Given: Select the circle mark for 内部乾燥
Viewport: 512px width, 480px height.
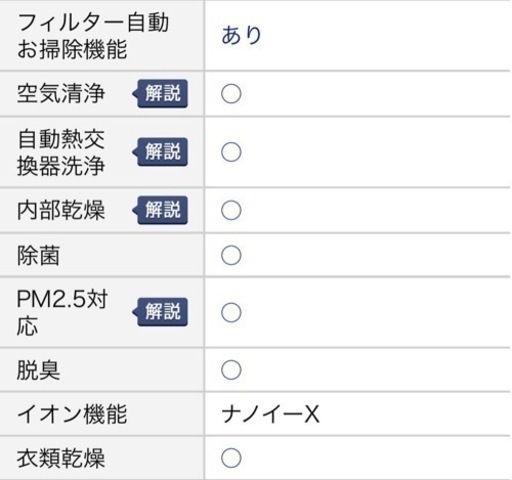Looking at the screenshot, I should tap(231, 210).
